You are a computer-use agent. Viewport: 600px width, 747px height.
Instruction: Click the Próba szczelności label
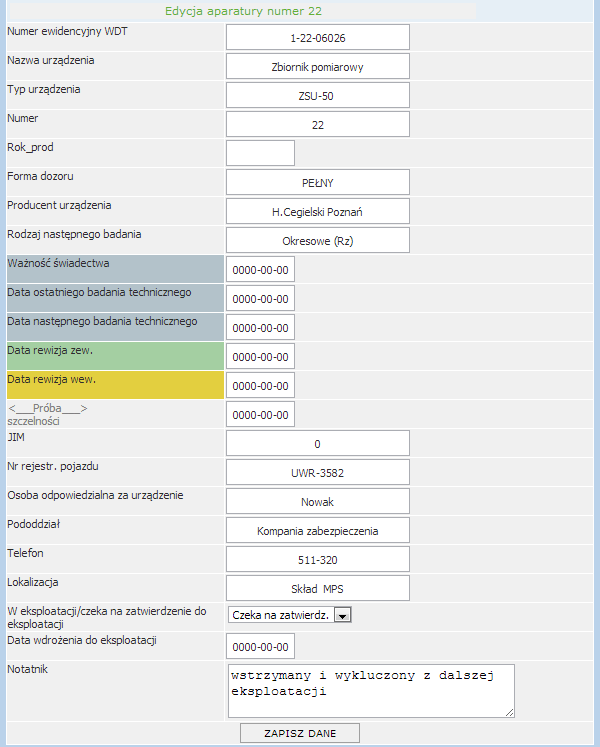point(48,414)
